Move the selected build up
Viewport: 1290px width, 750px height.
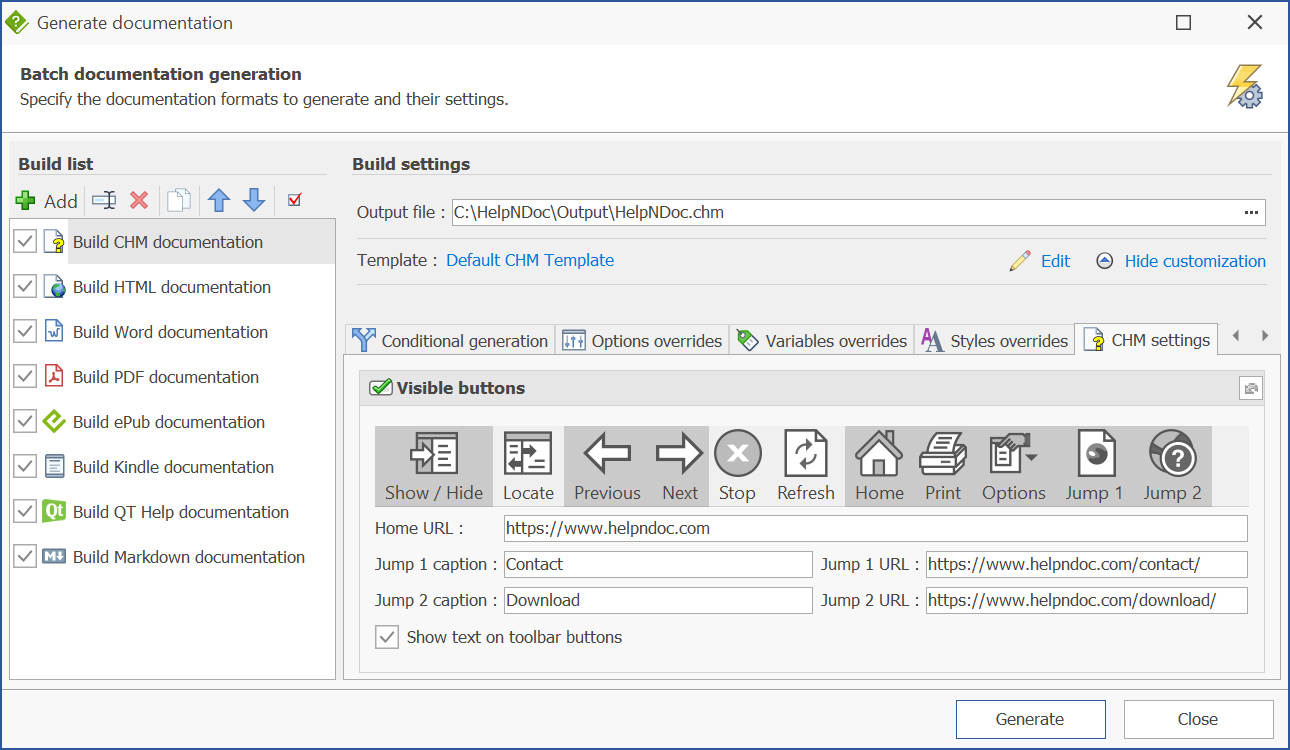tap(219, 201)
